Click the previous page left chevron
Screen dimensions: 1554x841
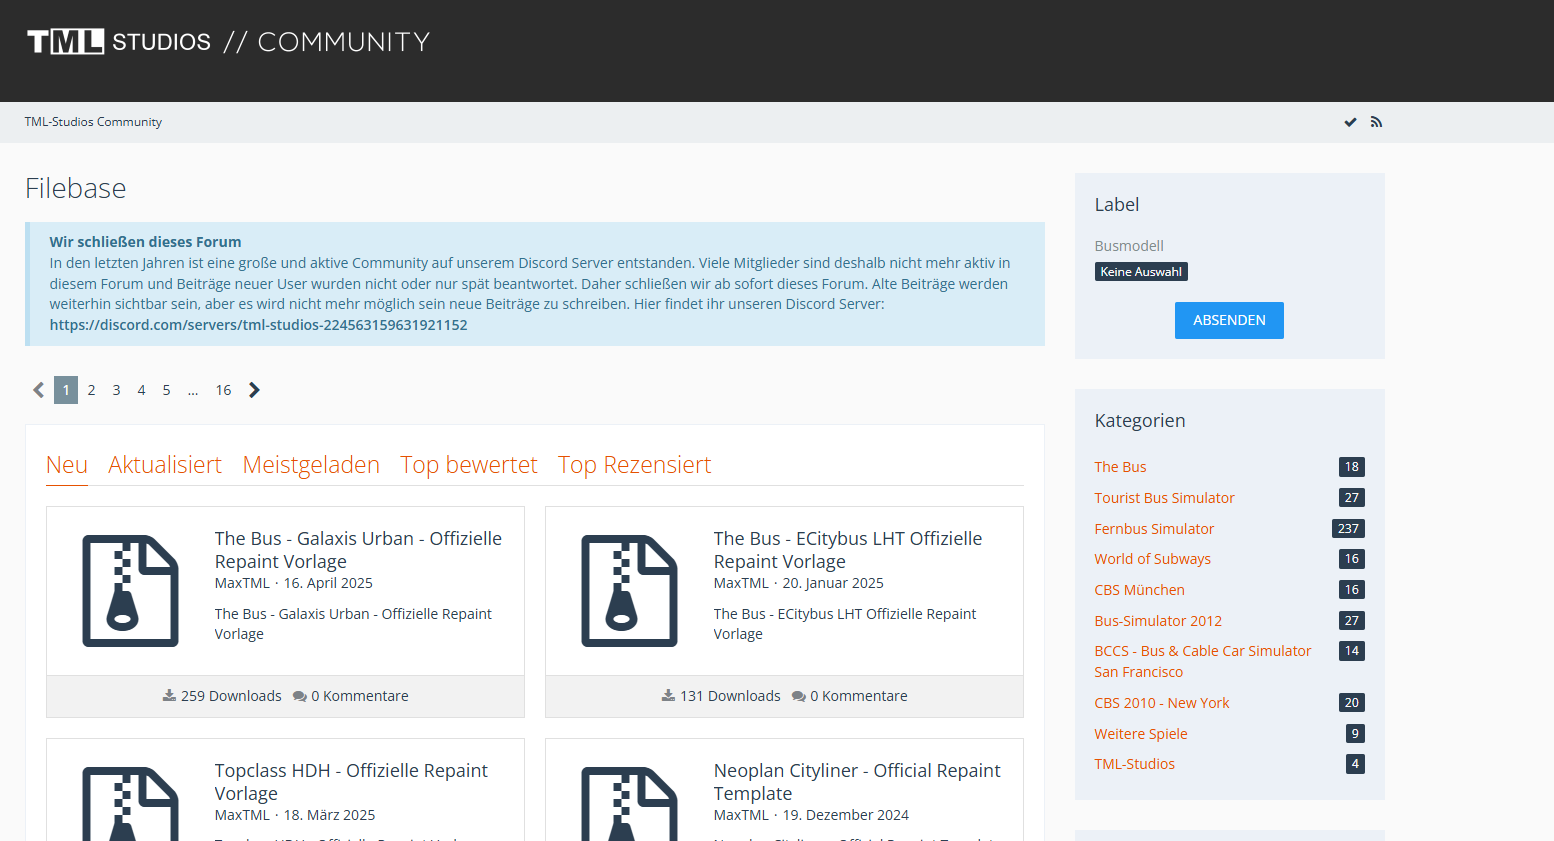coord(39,390)
